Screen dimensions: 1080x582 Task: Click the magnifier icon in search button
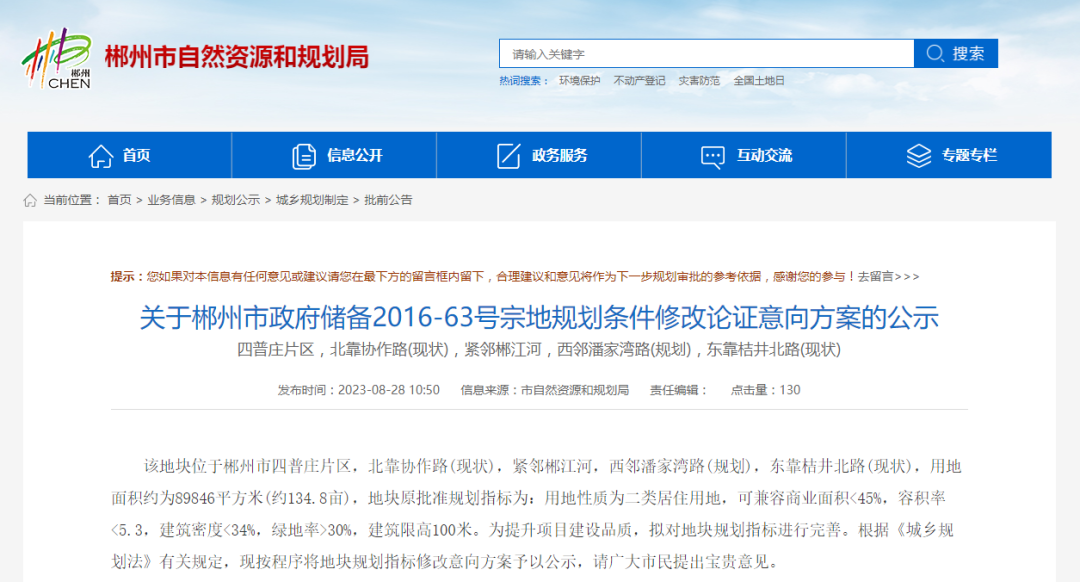pos(935,53)
